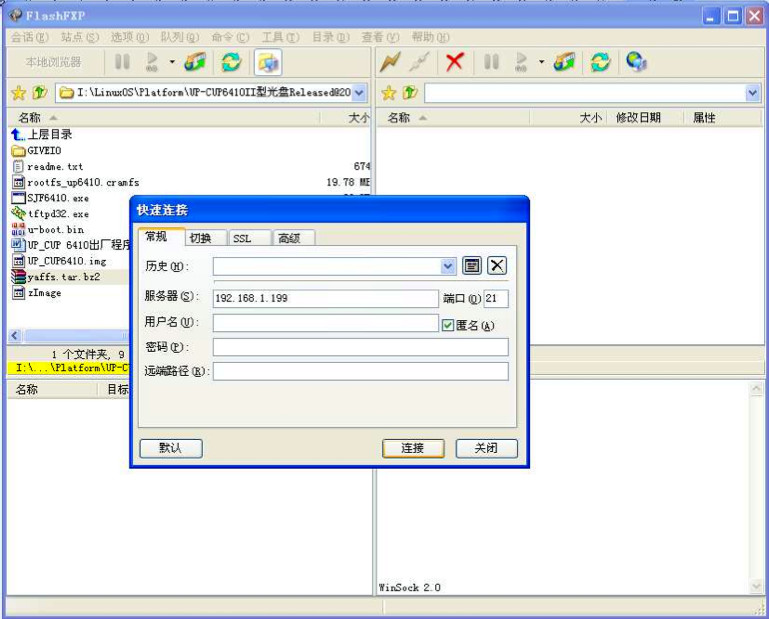Screen dimensions: 770x619
Task: Click the remote pane play transfer icon
Action: tap(521, 62)
